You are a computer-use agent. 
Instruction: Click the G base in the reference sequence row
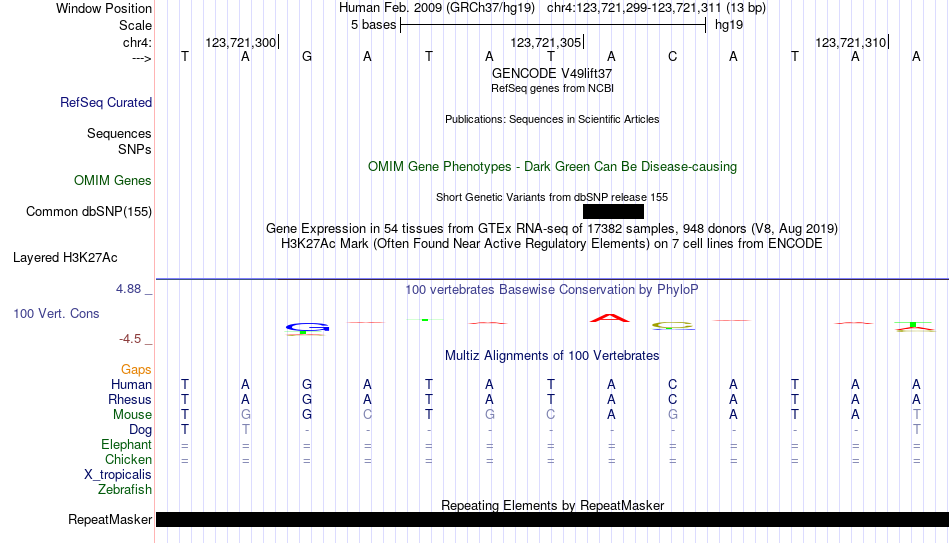(x=307, y=57)
